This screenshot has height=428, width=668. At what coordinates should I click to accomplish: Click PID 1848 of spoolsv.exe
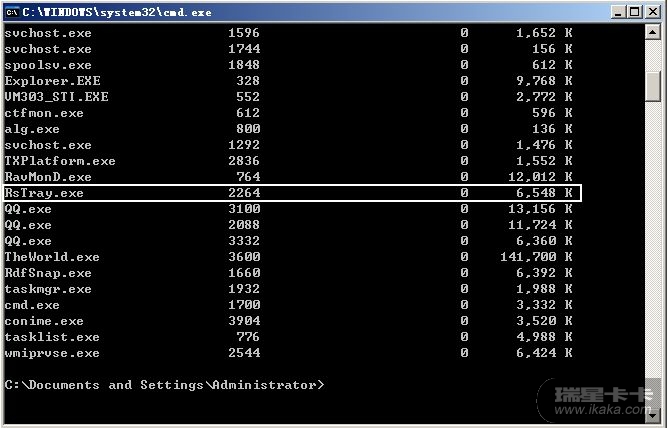tap(244, 65)
